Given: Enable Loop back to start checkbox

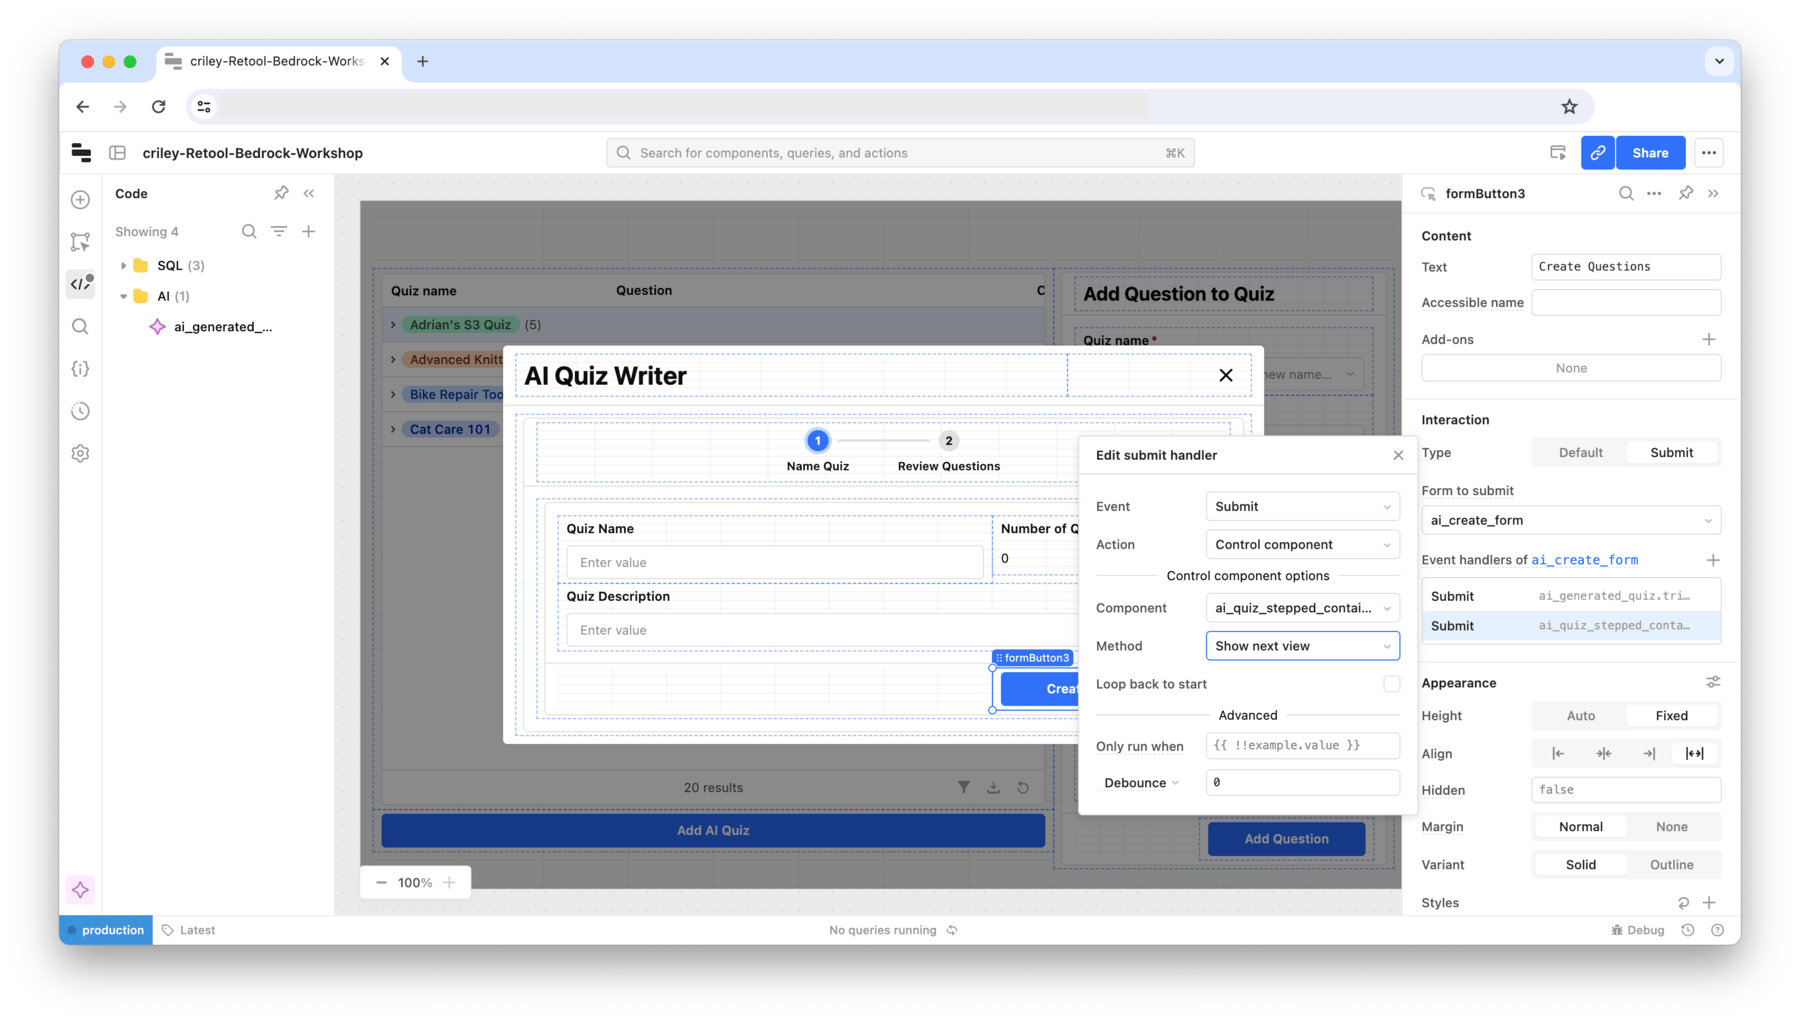Looking at the screenshot, I should (x=1392, y=684).
